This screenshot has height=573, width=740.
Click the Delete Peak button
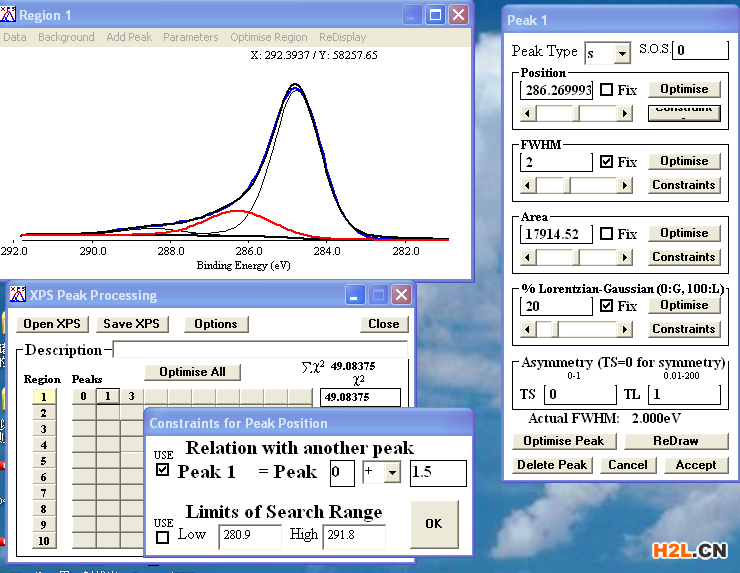[552, 465]
